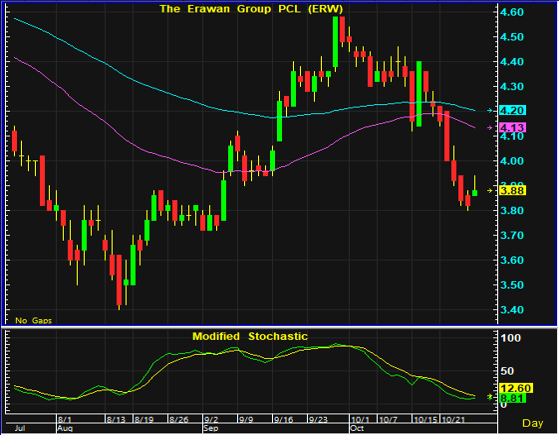
Task: Click the 9/16 date marker
Action: (x=283, y=419)
